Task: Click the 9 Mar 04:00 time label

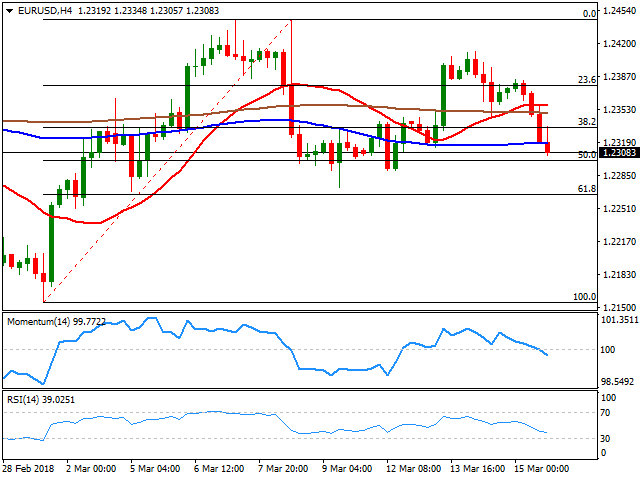Action: click(347, 468)
